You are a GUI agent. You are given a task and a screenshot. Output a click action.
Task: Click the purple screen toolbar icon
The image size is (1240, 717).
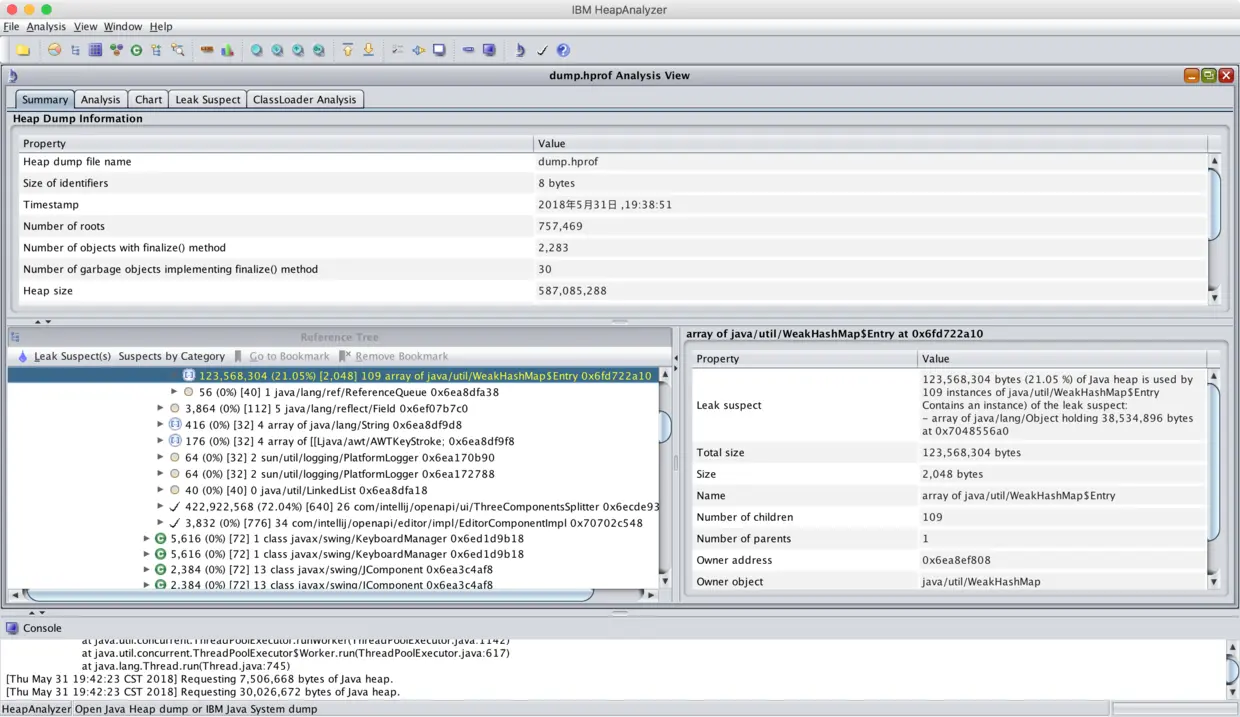click(x=489, y=50)
